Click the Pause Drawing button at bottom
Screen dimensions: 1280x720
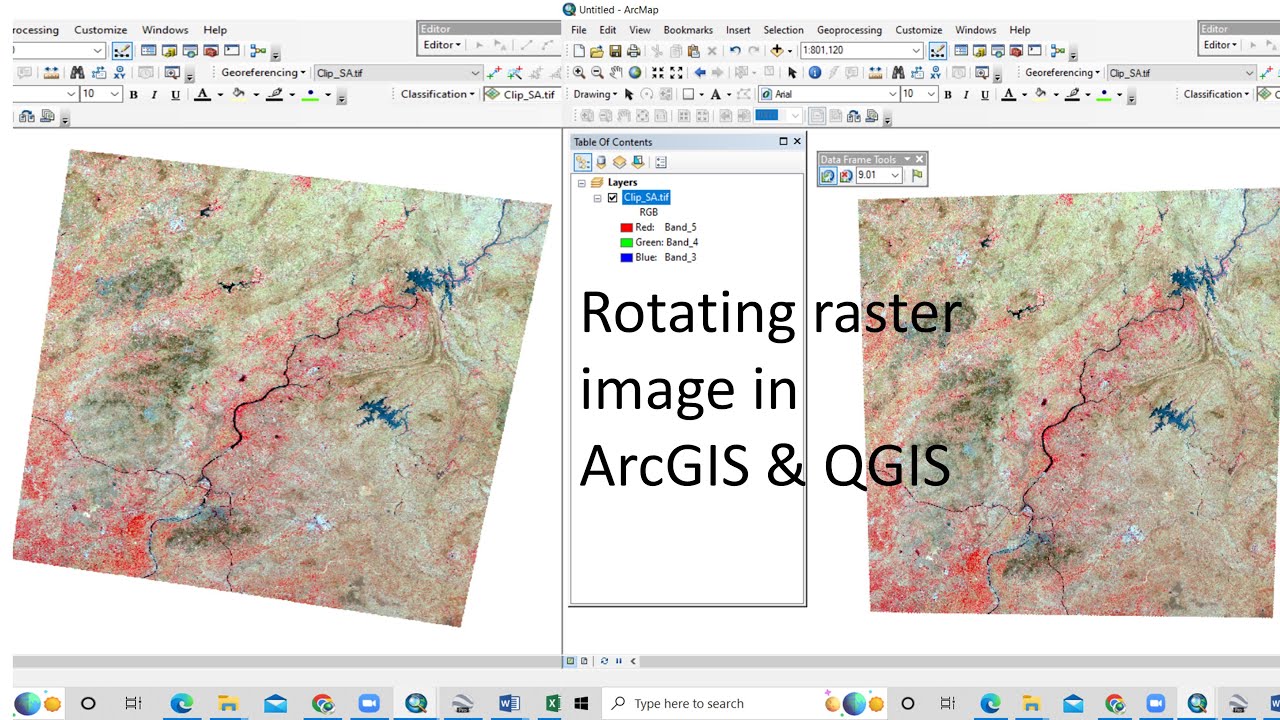click(x=619, y=661)
